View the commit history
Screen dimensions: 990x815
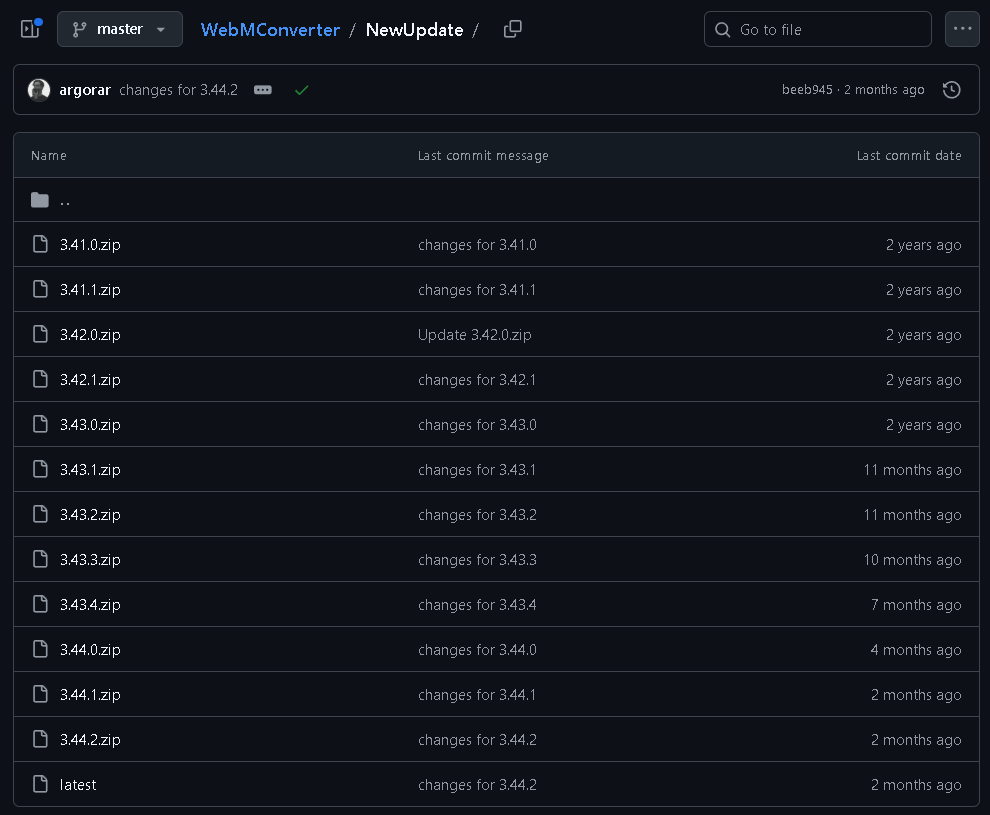pyautogui.click(x=951, y=90)
